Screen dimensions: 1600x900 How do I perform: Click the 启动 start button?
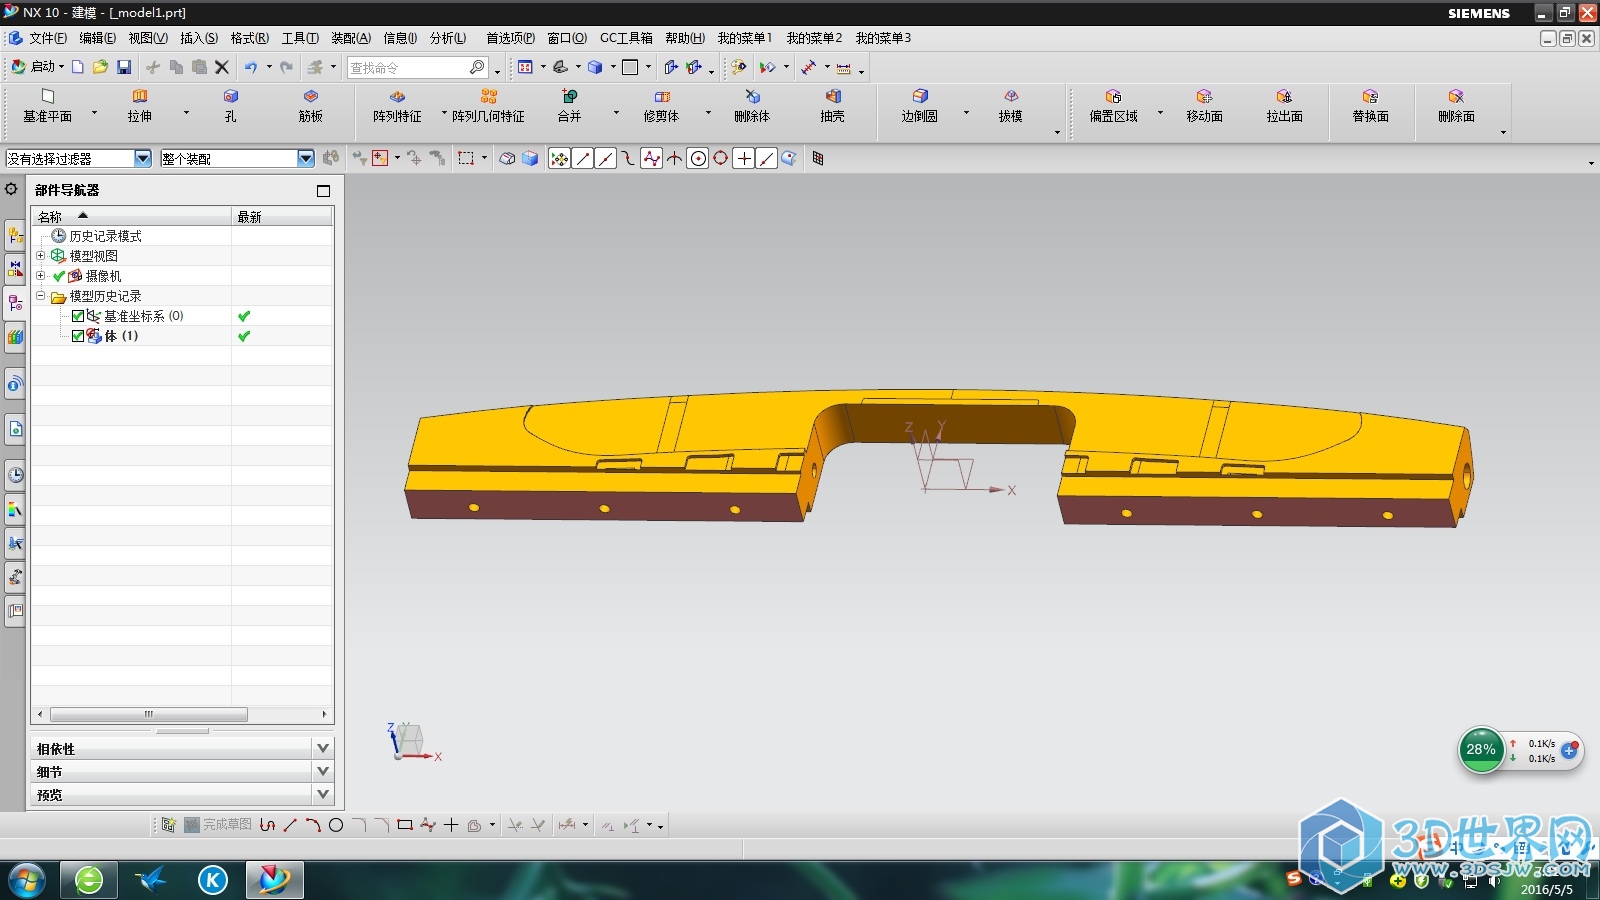36,67
